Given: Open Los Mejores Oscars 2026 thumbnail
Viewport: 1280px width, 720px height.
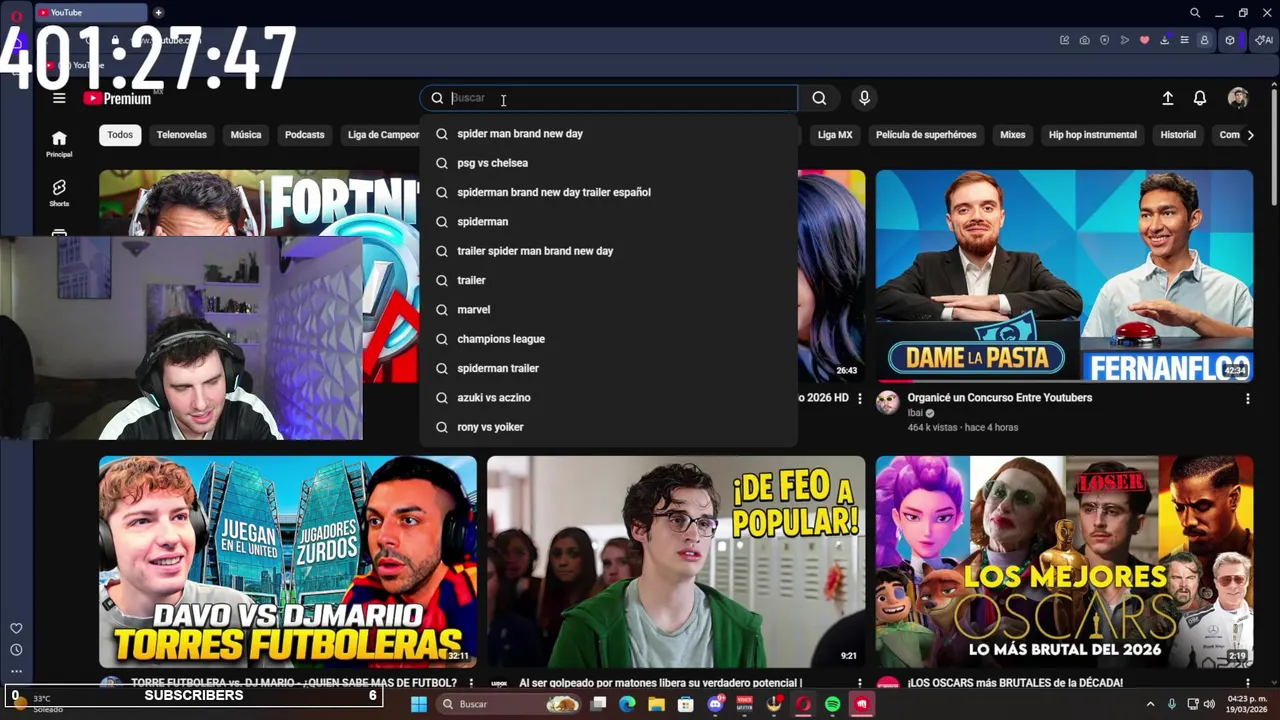Looking at the screenshot, I should click(x=1064, y=562).
